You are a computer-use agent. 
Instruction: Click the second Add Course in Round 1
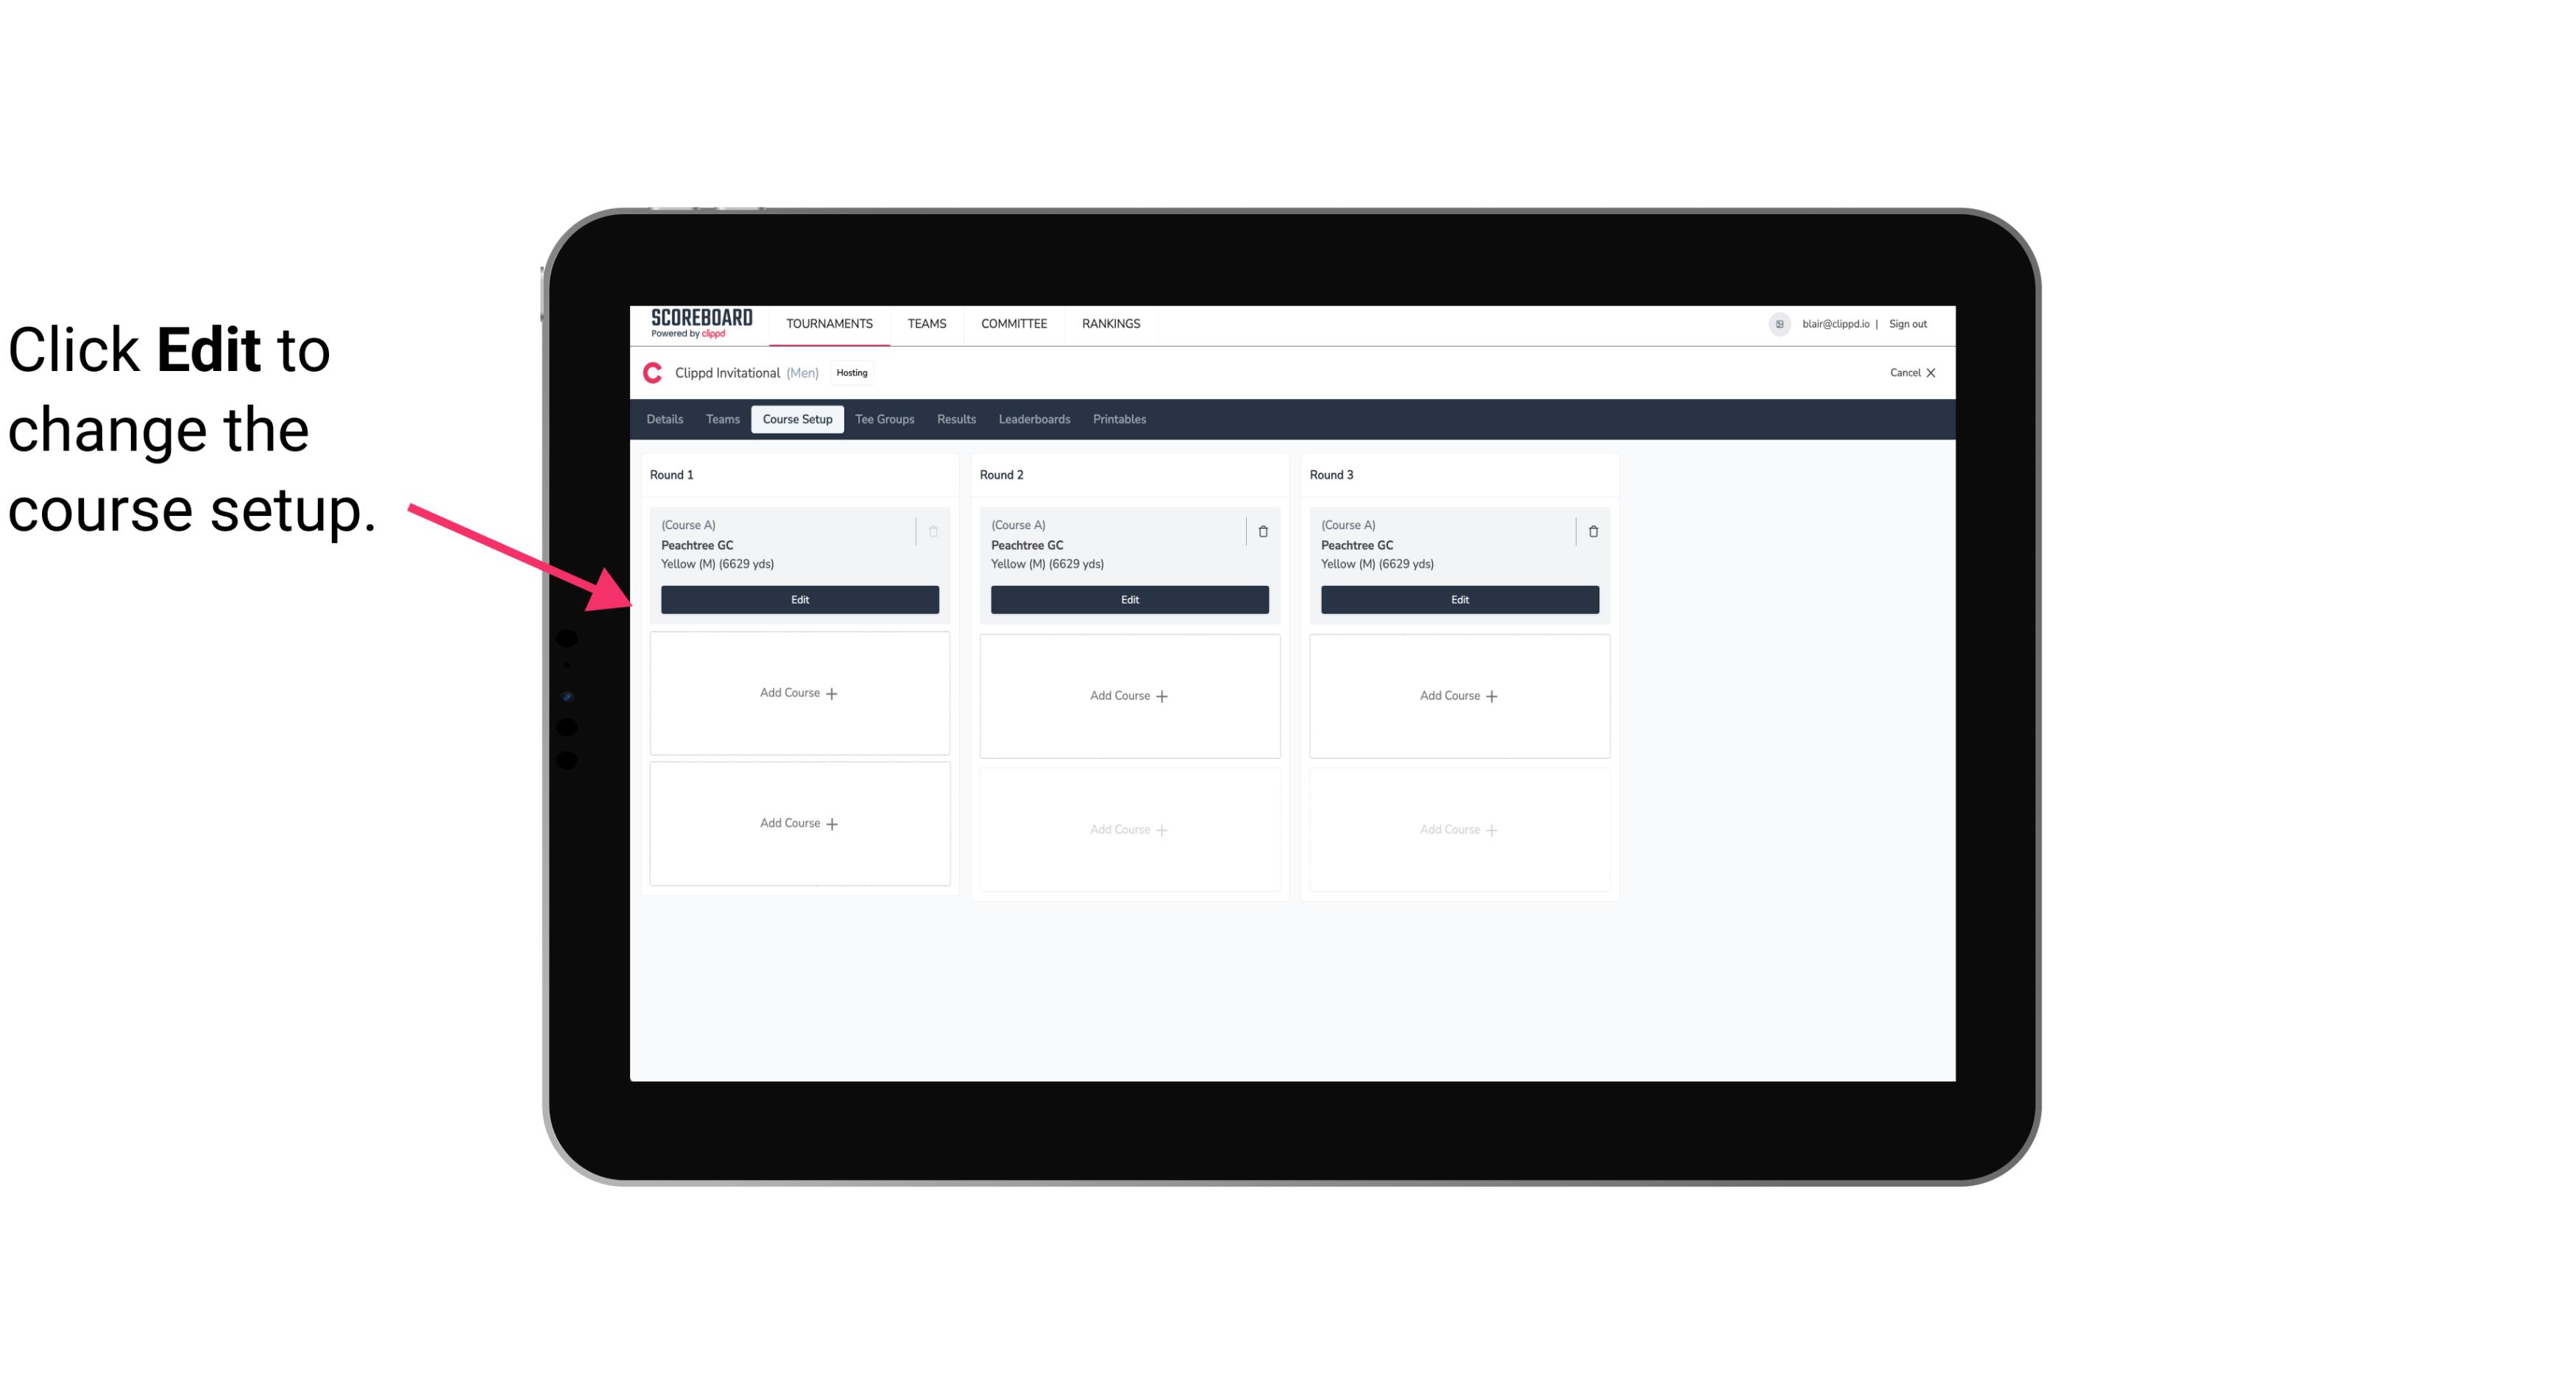[x=799, y=823]
